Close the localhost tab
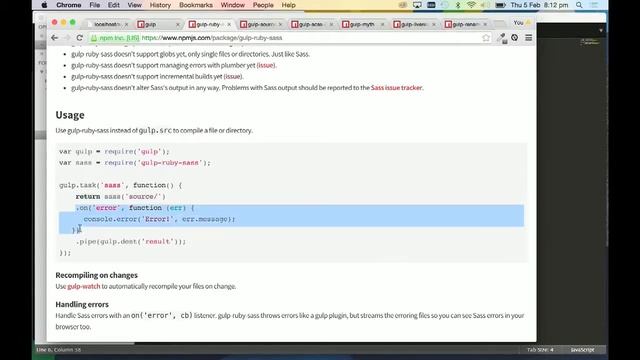 pos(126,24)
